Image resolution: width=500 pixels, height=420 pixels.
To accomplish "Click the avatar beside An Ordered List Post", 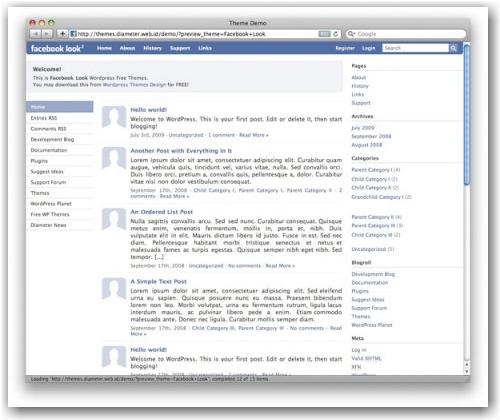I will (114, 219).
